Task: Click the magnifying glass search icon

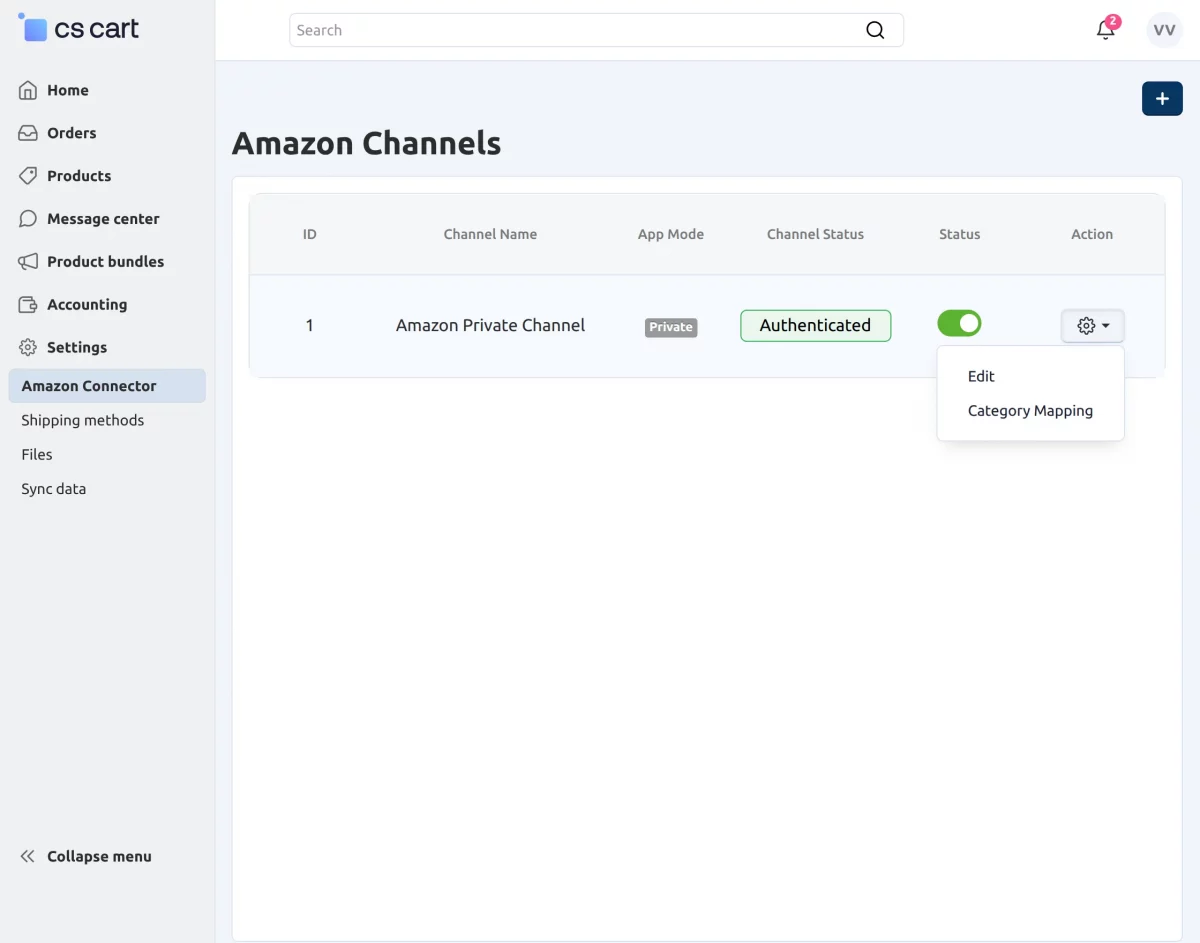Action: (875, 30)
